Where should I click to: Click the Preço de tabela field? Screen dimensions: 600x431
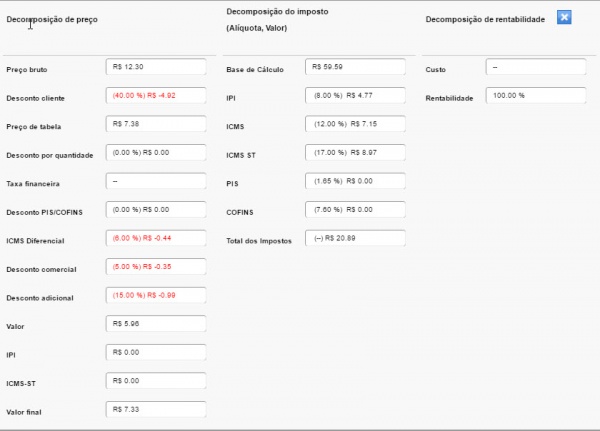[x=156, y=124]
